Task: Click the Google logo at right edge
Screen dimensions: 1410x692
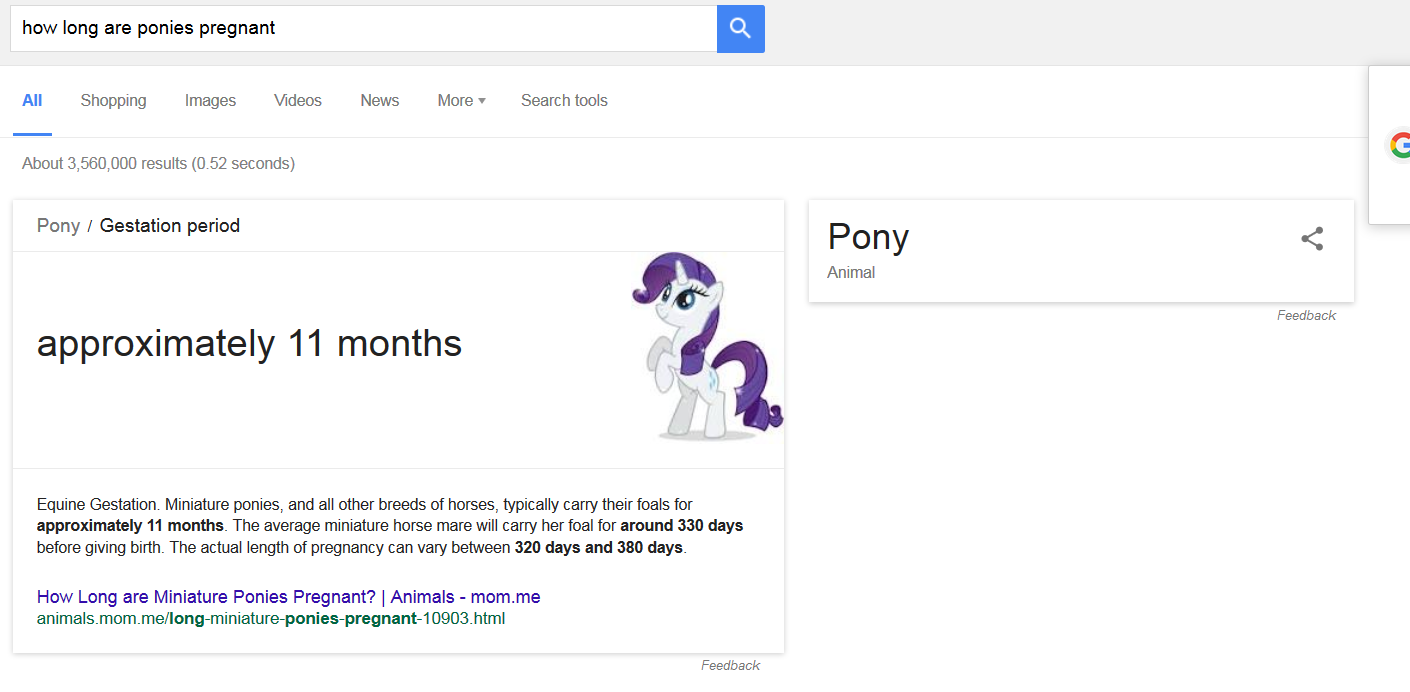Action: click(x=1399, y=146)
